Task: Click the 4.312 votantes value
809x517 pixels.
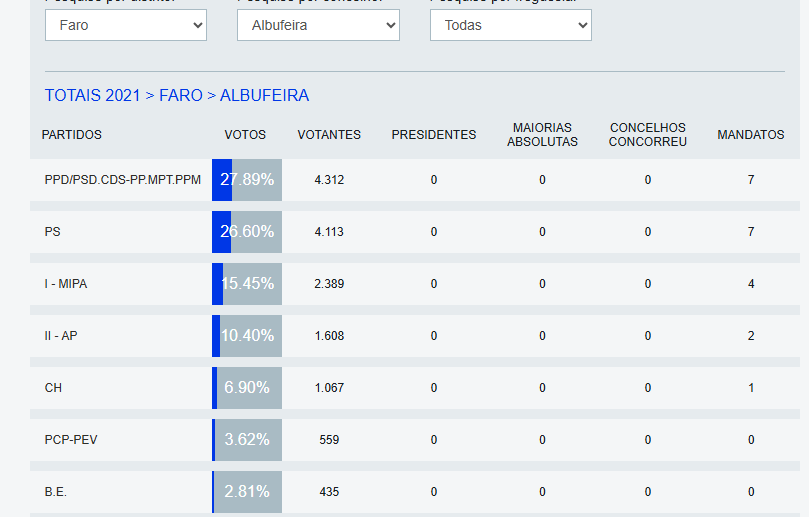Action: pyautogui.click(x=329, y=180)
